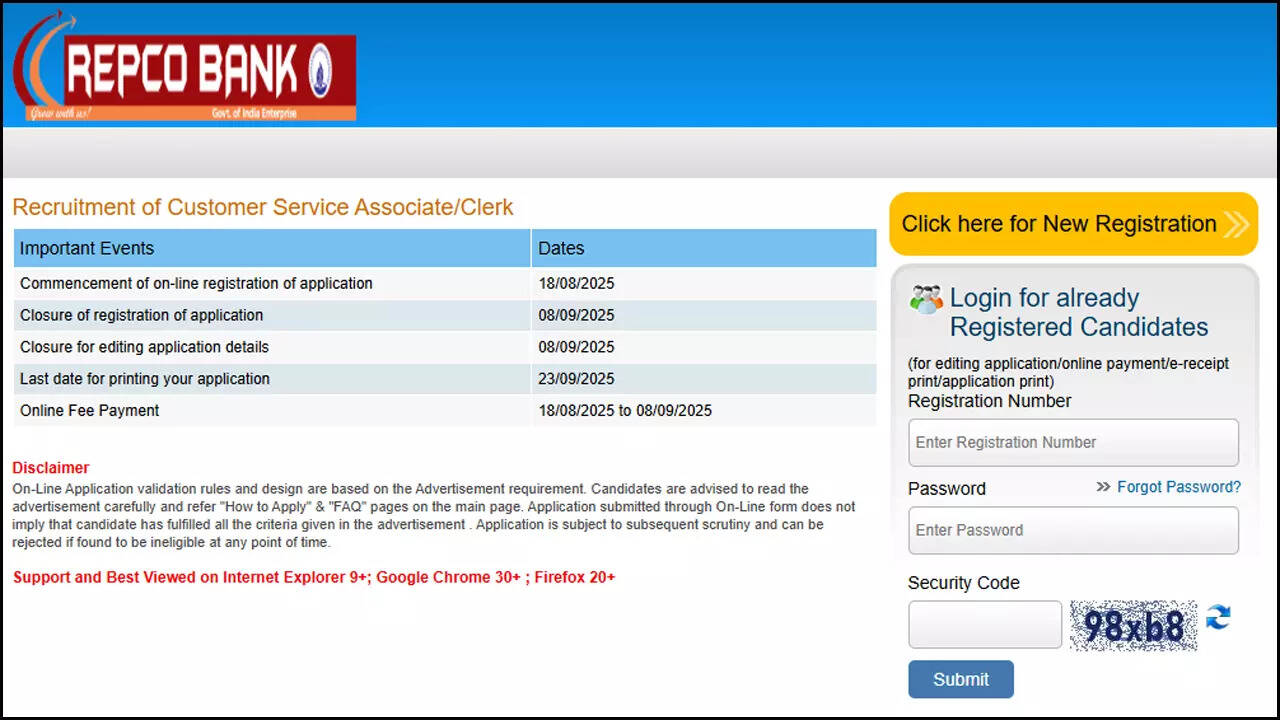Focus the Registration Number field

[1073, 442]
